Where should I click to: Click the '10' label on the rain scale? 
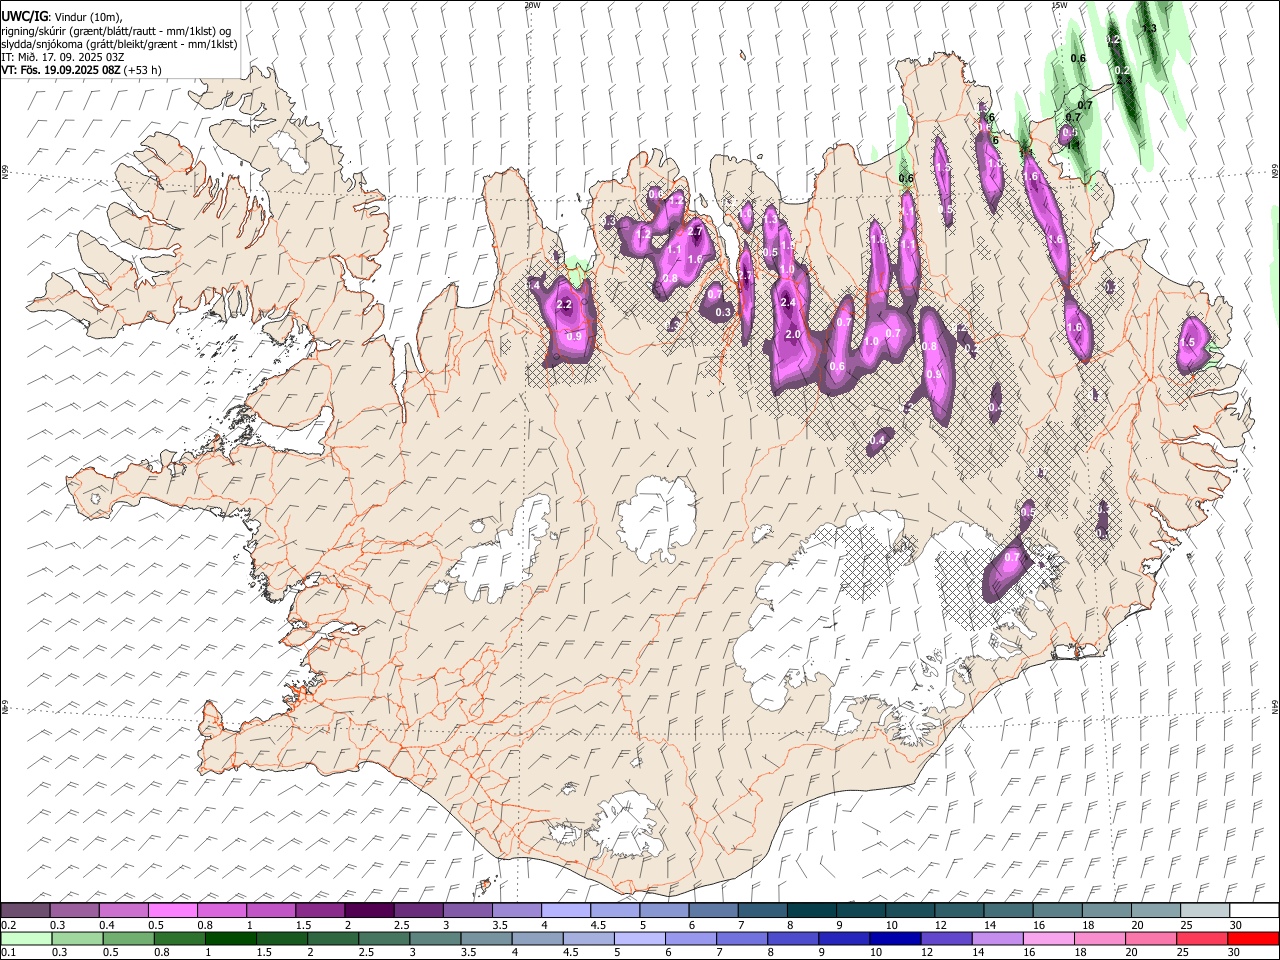[876, 952]
